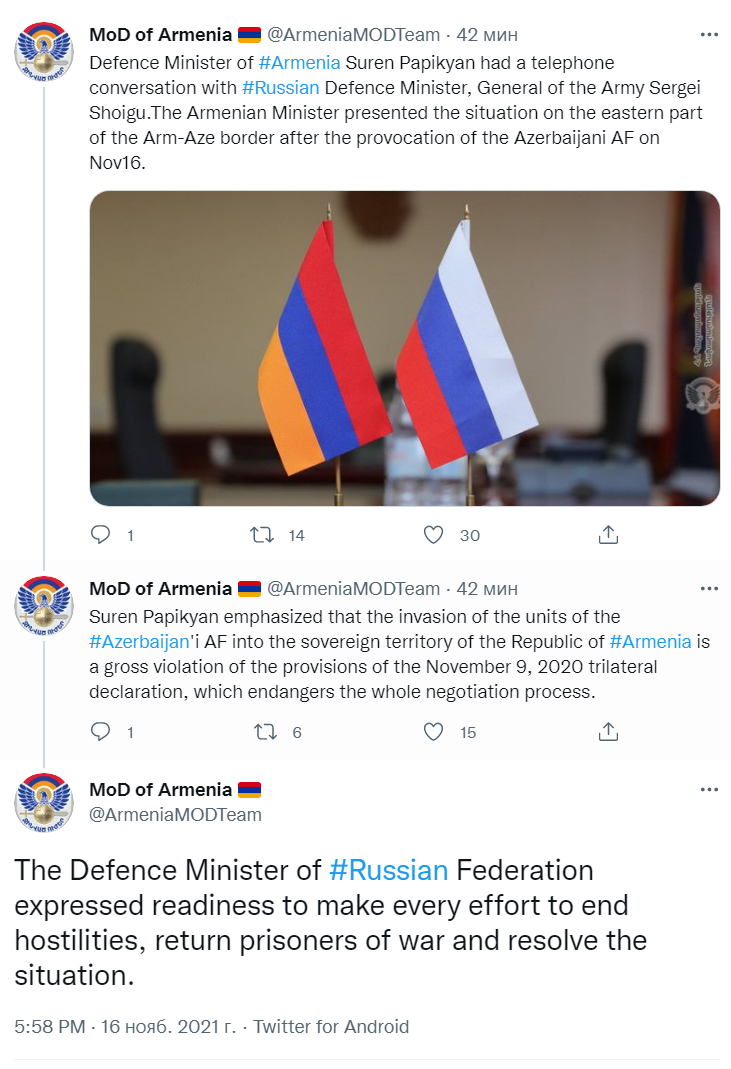Image resolution: width=731 pixels, height=1069 pixels.
Task: Click the reply icon on the first tweet
Action: (x=100, y=535)
